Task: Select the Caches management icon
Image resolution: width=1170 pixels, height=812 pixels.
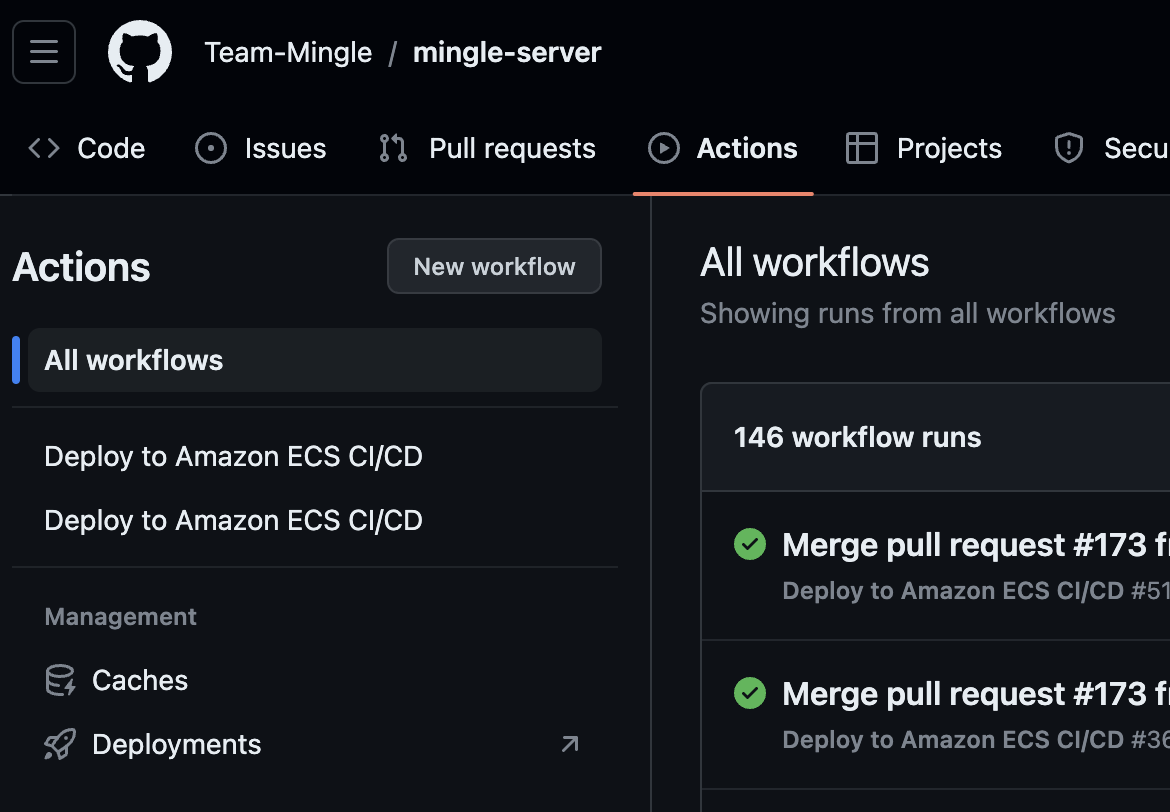Action: click(x=59, y=680)
